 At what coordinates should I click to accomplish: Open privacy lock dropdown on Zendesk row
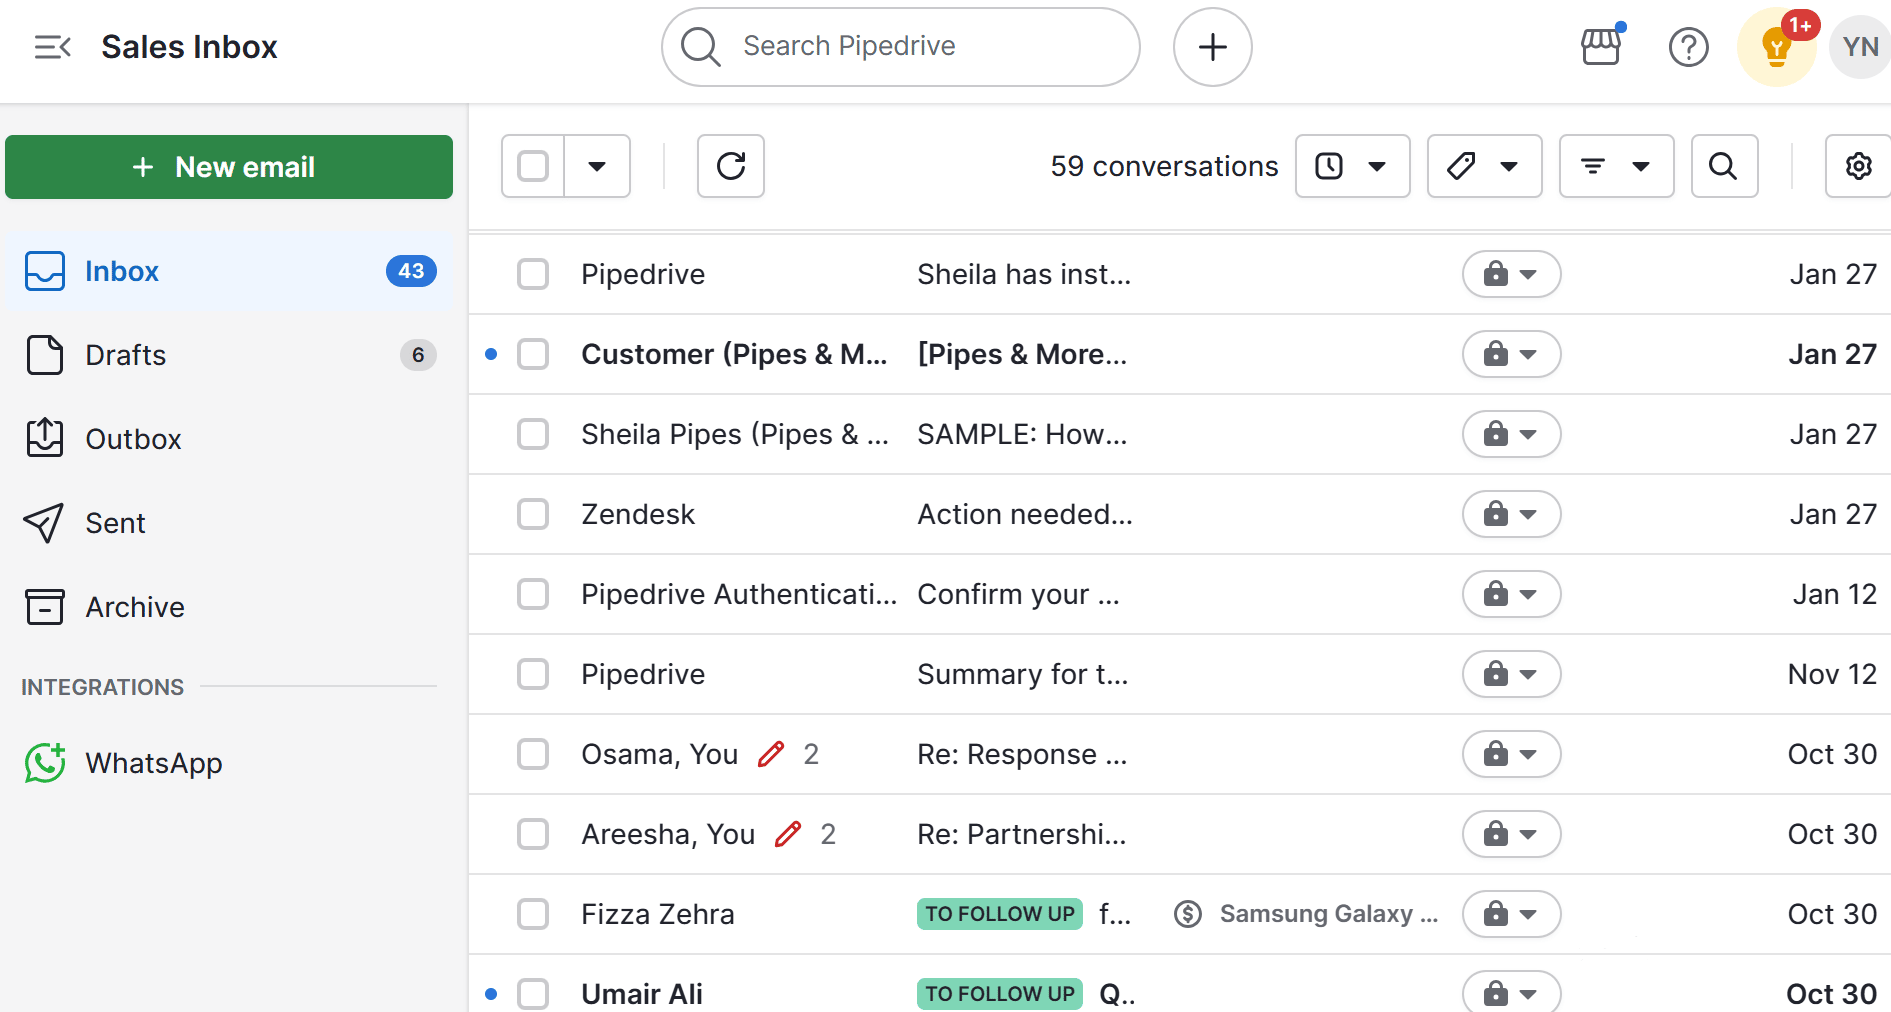tap(1512, 514)
